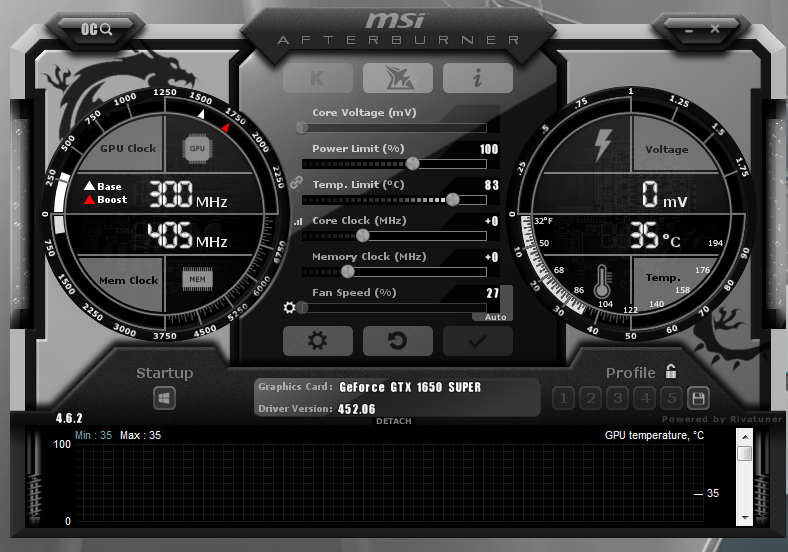
Task: Select profile slot 4
Action: (645, 399)
